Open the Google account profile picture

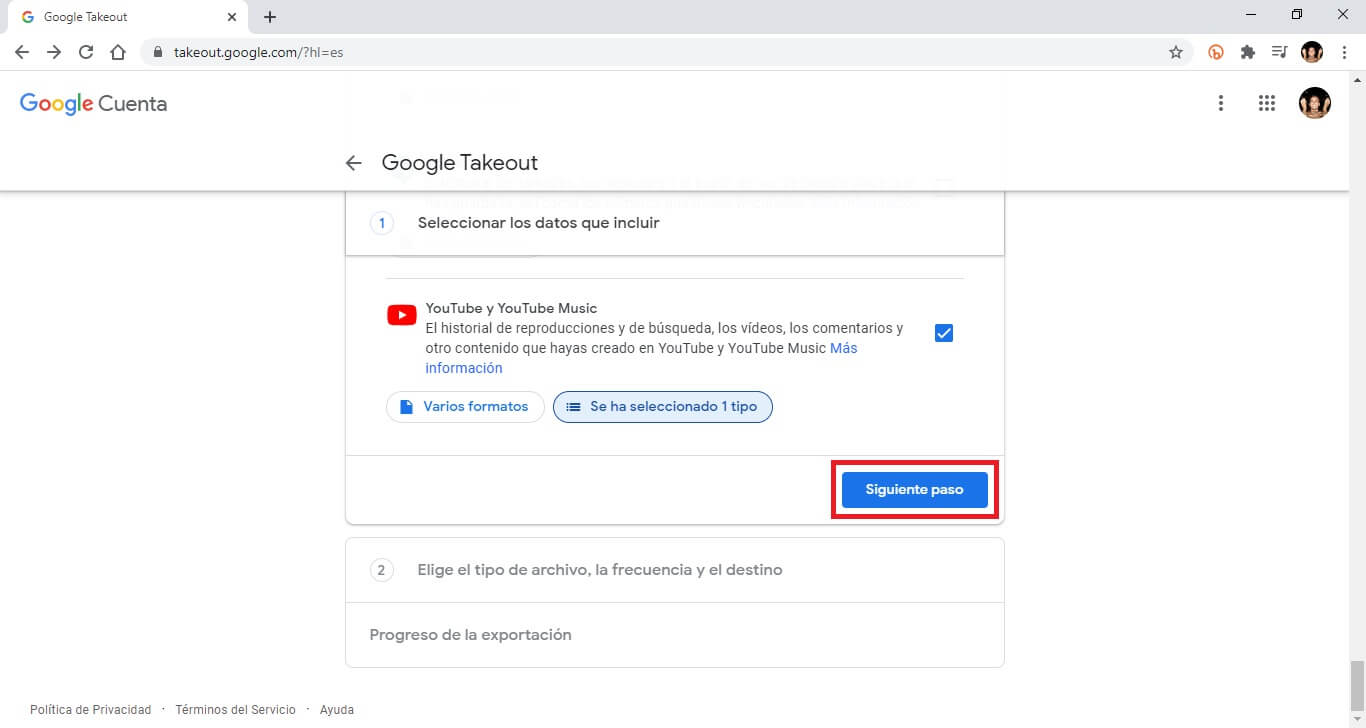[x=1314, y=103]
